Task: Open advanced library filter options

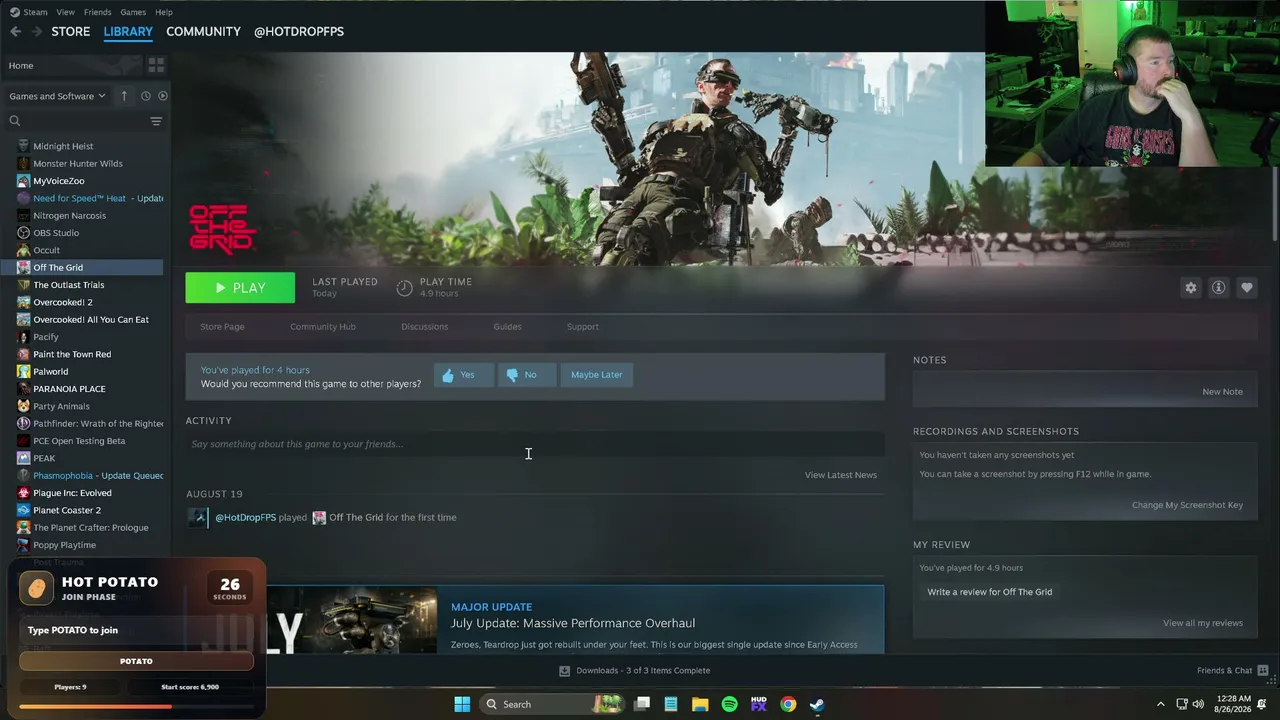Action: 156,121
